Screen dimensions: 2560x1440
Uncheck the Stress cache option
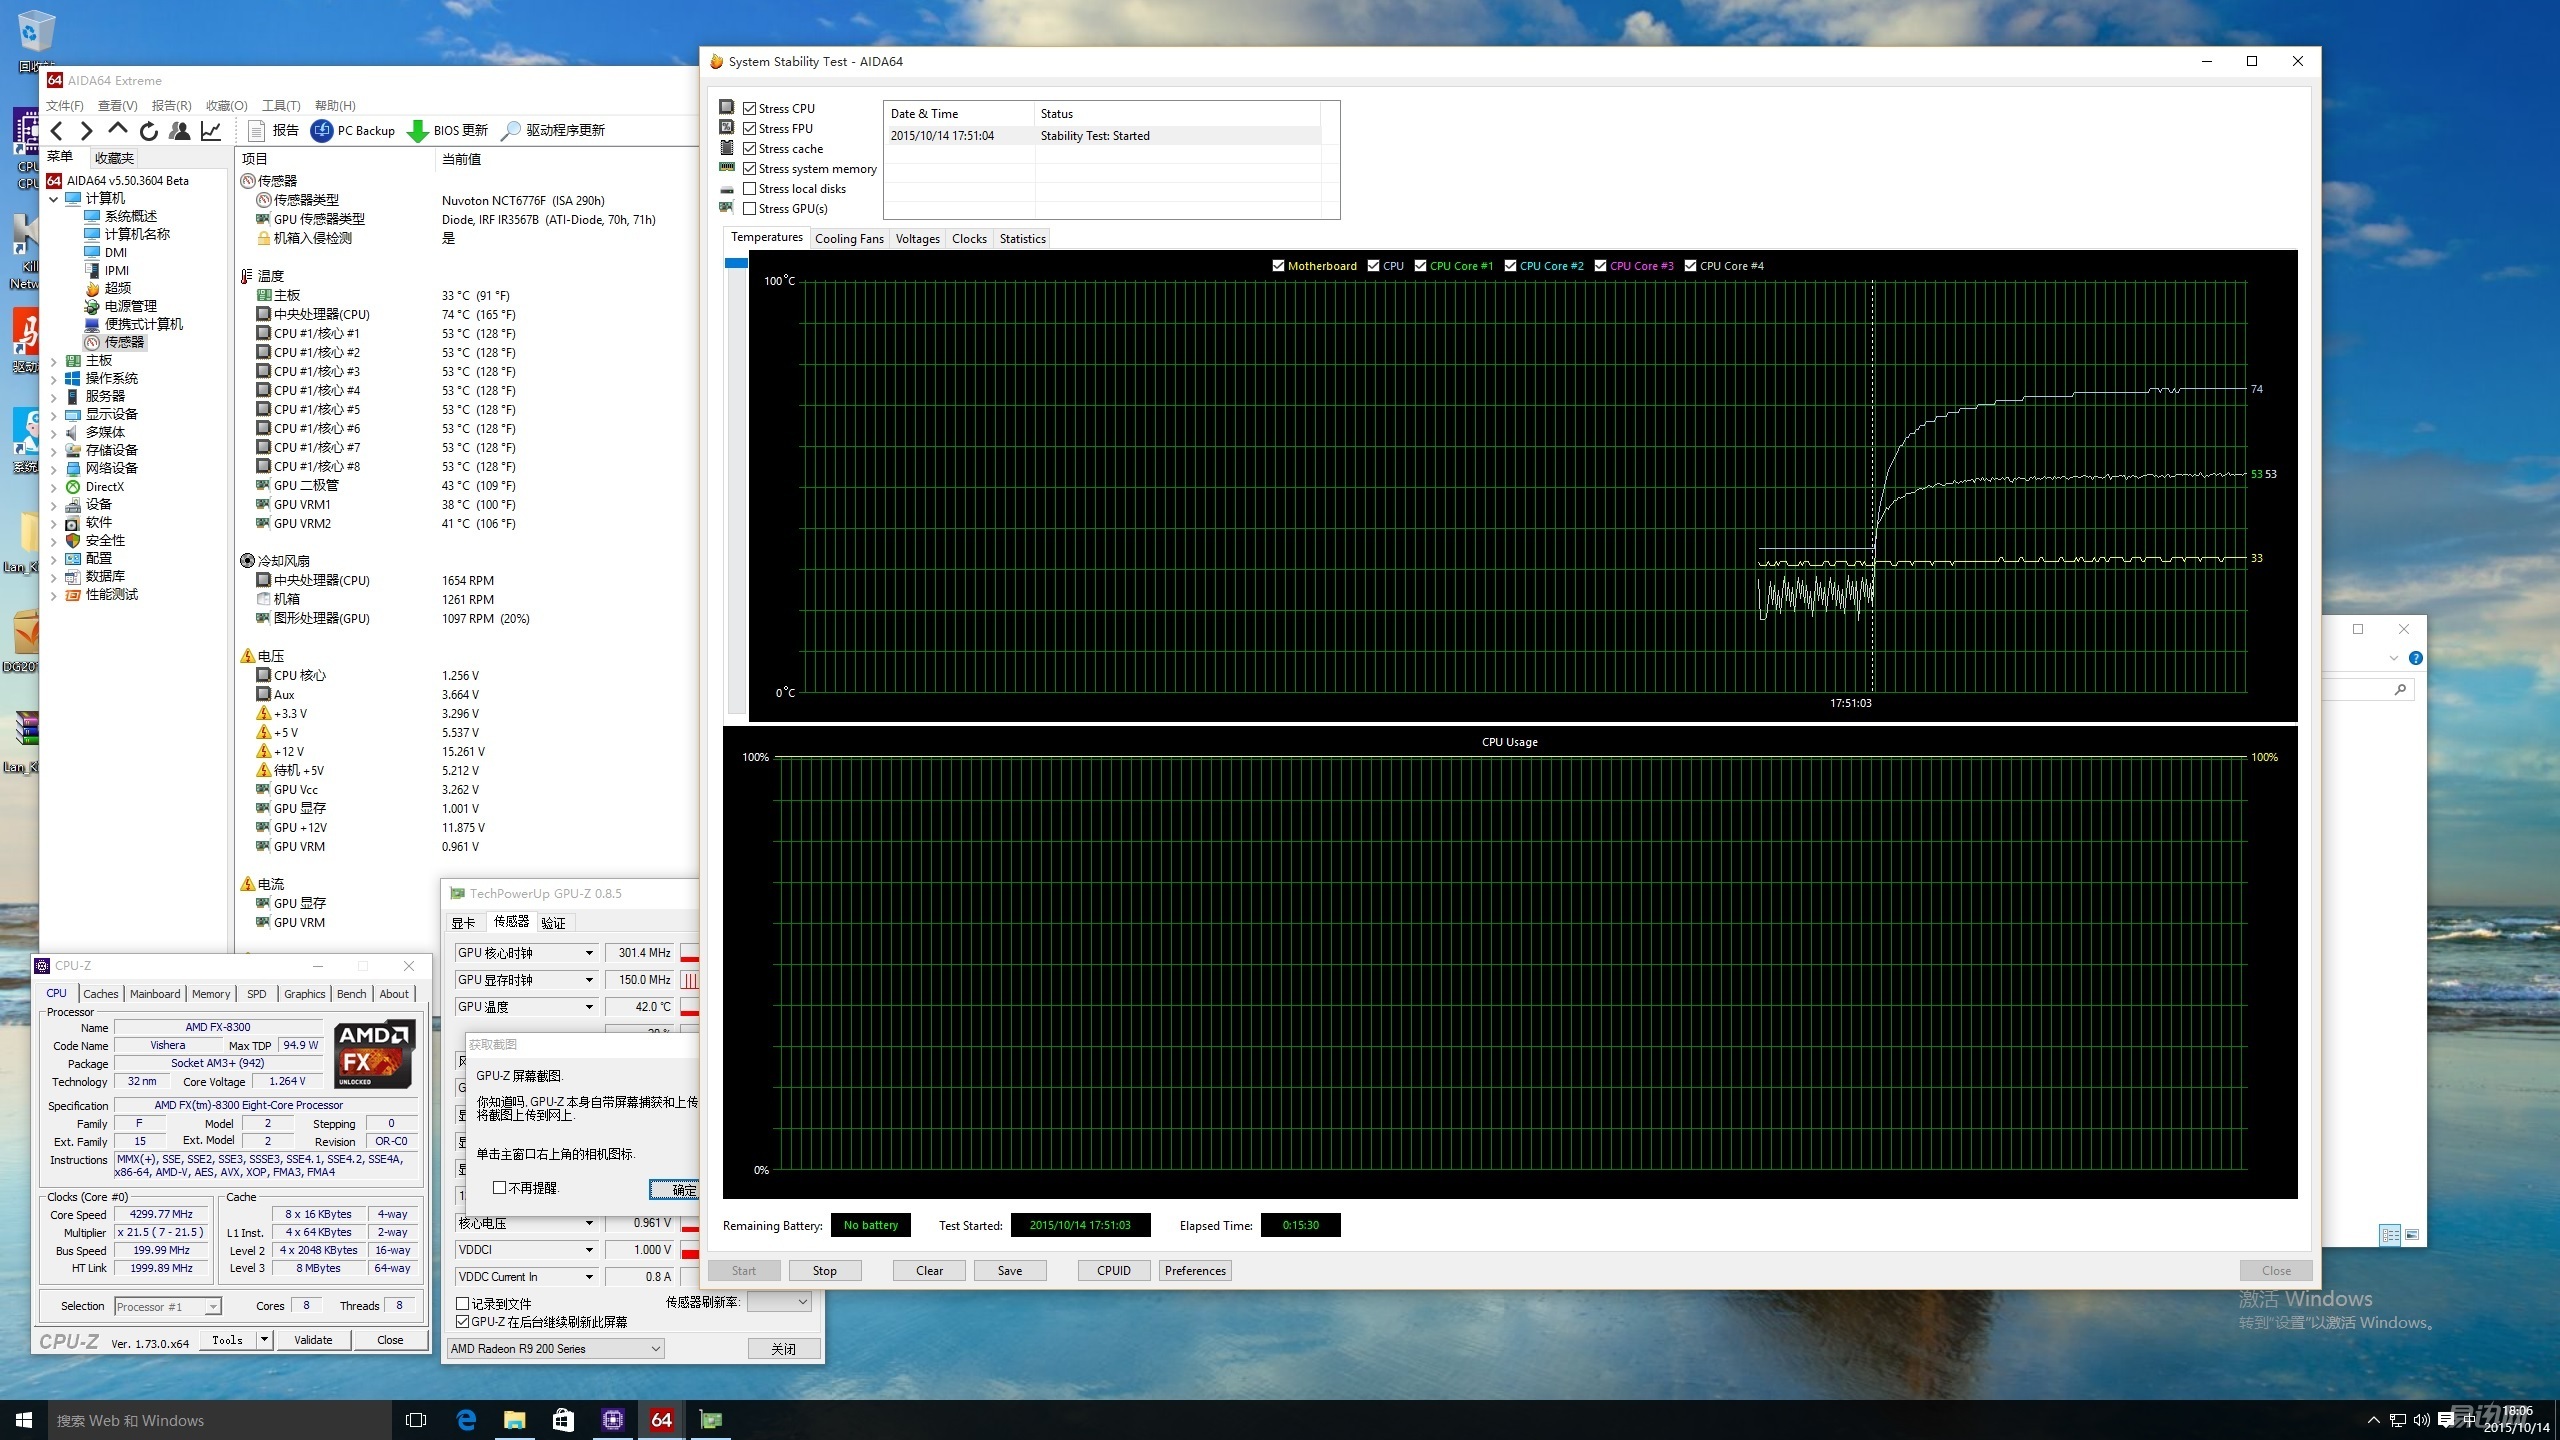749,149
